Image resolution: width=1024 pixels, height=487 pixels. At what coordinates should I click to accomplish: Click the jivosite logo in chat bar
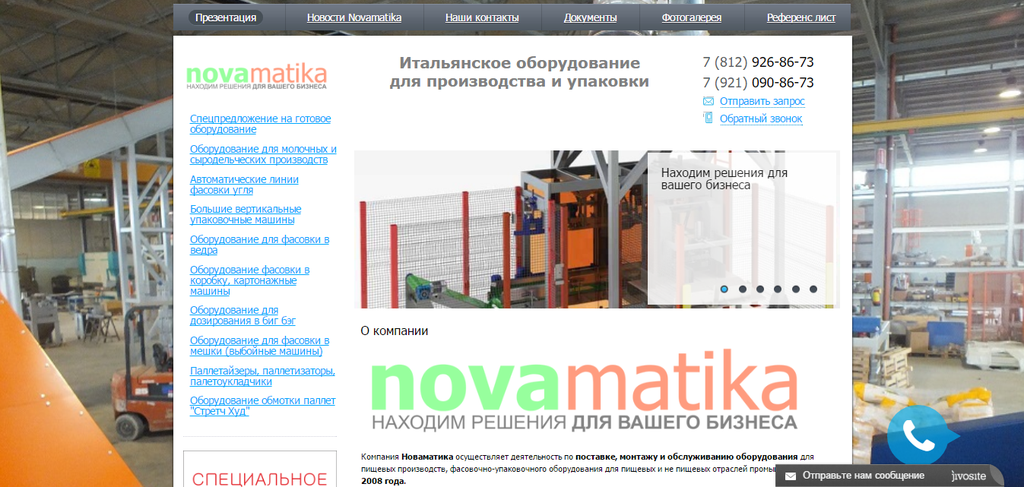click(967, 475)
